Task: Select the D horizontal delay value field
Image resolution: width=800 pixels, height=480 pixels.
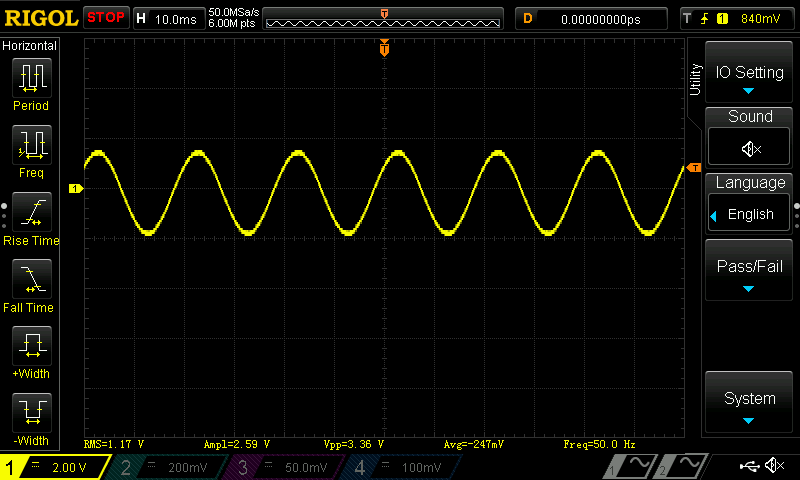Action: coord(591,19)
